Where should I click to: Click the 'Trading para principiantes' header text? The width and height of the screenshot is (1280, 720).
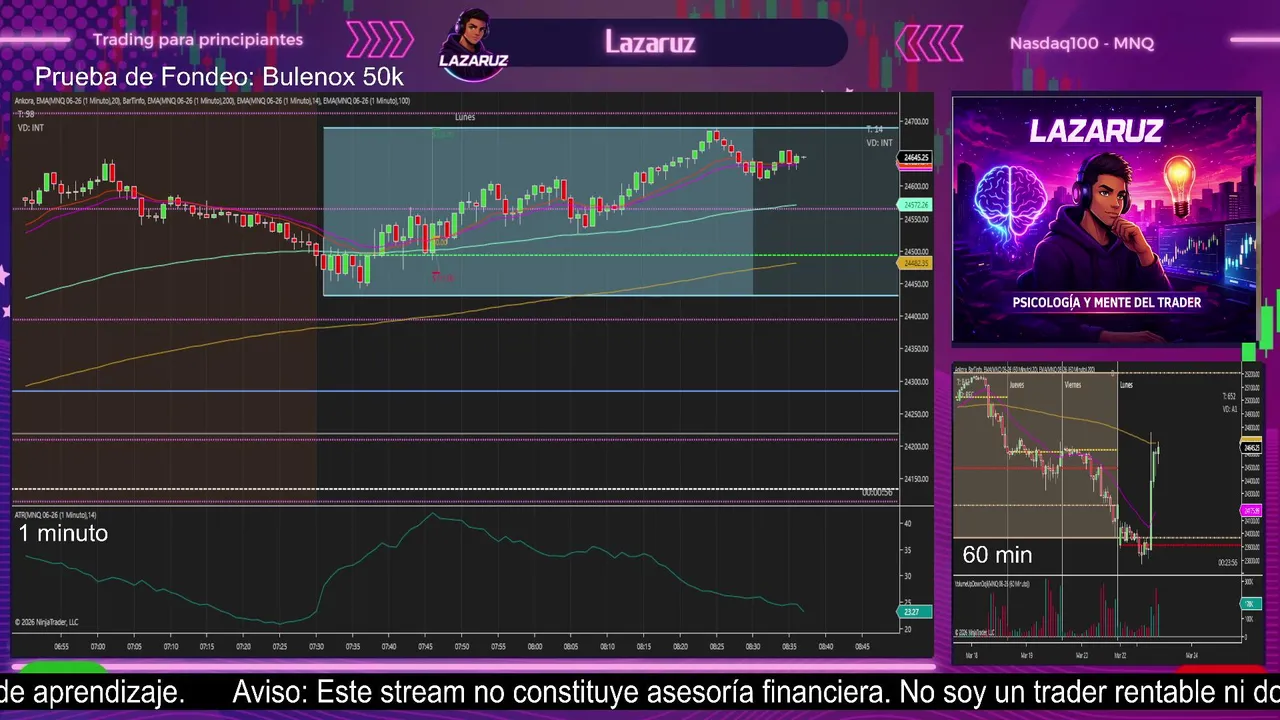(x=198, y=40)
